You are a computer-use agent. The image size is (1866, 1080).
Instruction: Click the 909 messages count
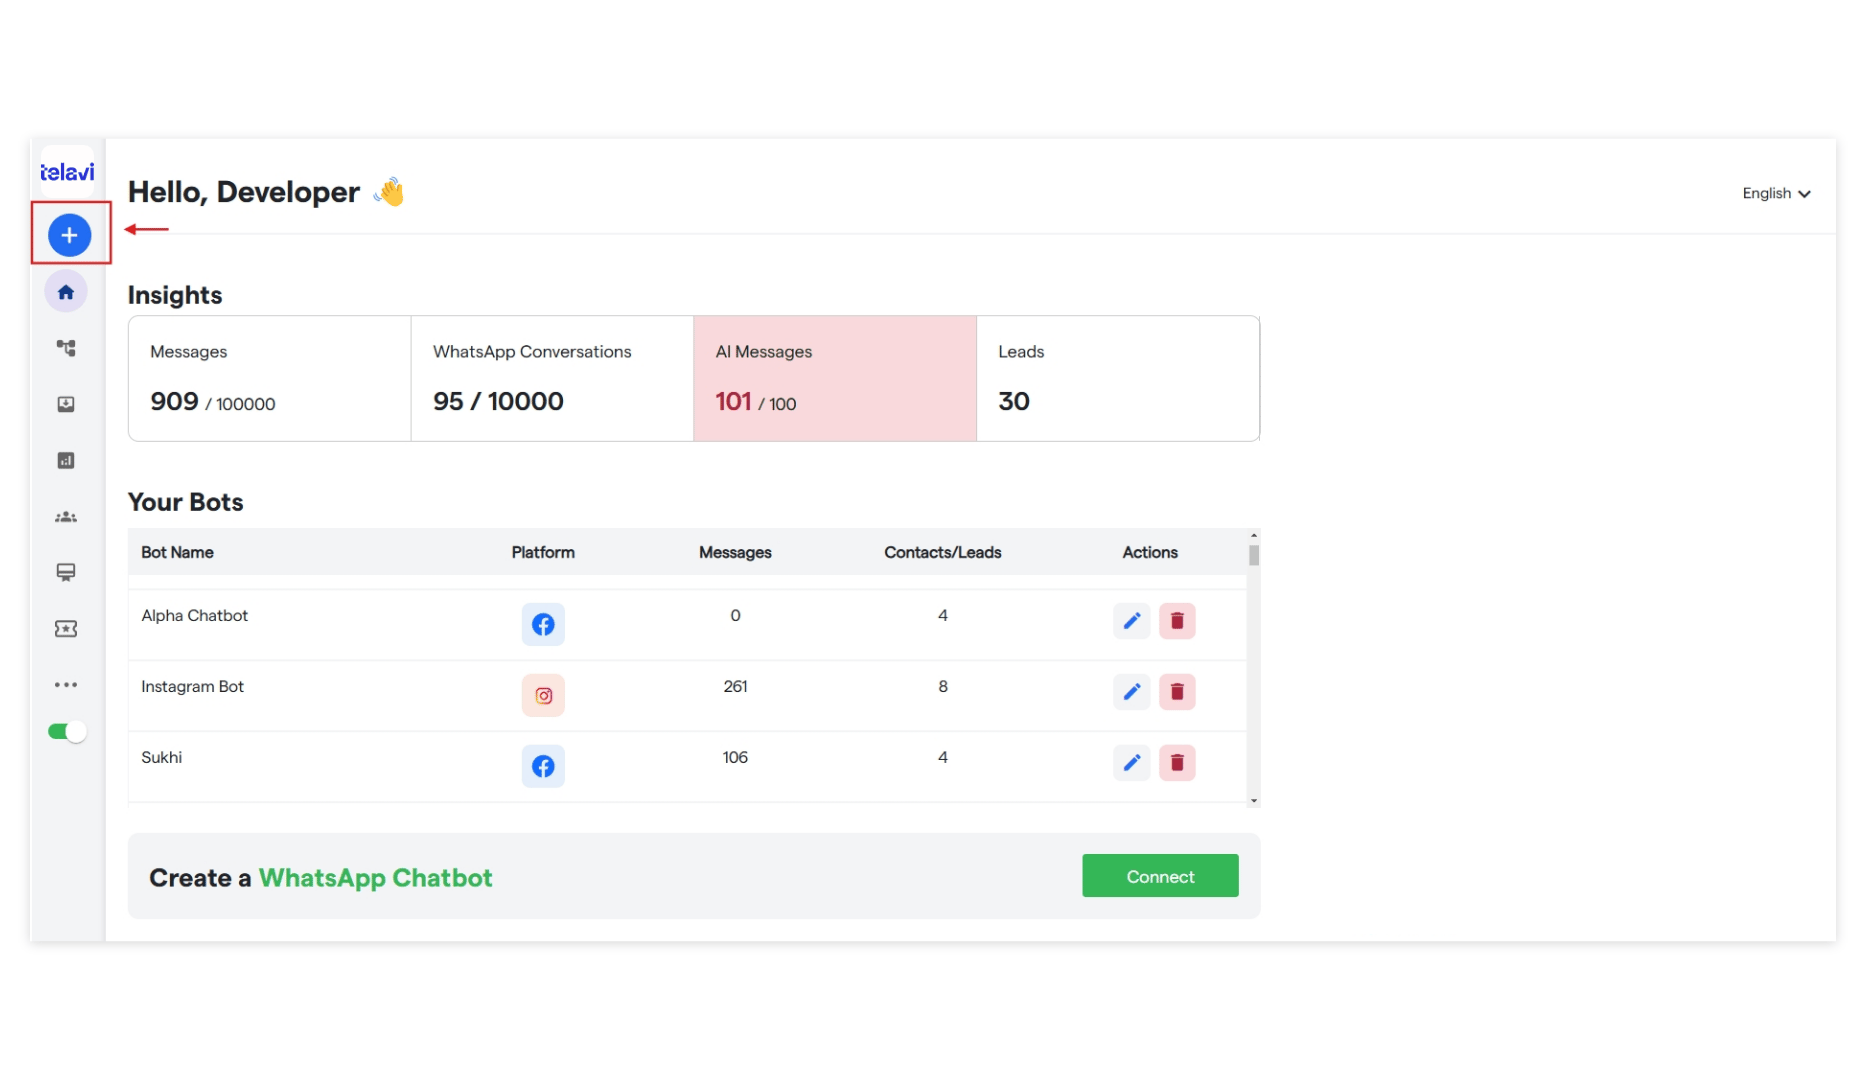pos(174,401)
